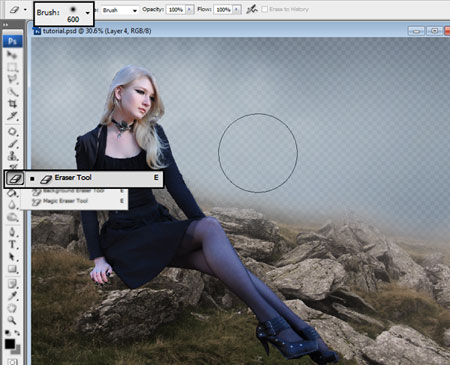
Task: Open the eraser Mode dropdown
Action: 120,10
